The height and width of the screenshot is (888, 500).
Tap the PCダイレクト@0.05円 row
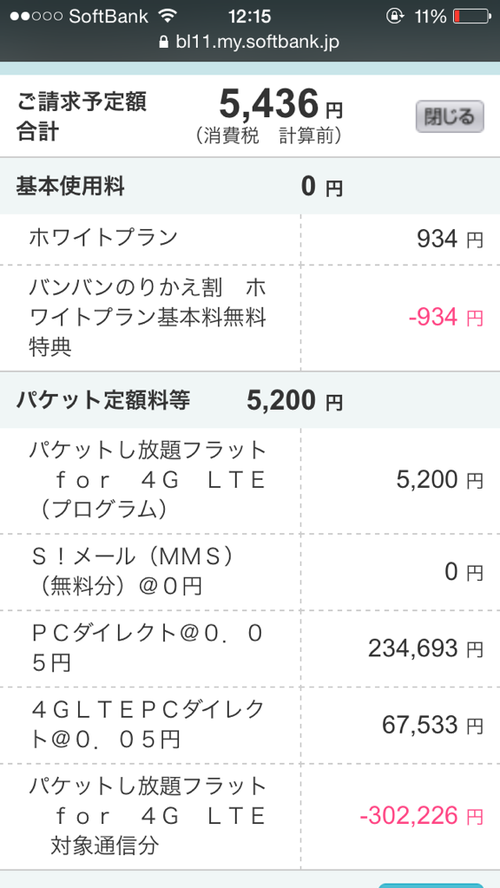[250, 649]
